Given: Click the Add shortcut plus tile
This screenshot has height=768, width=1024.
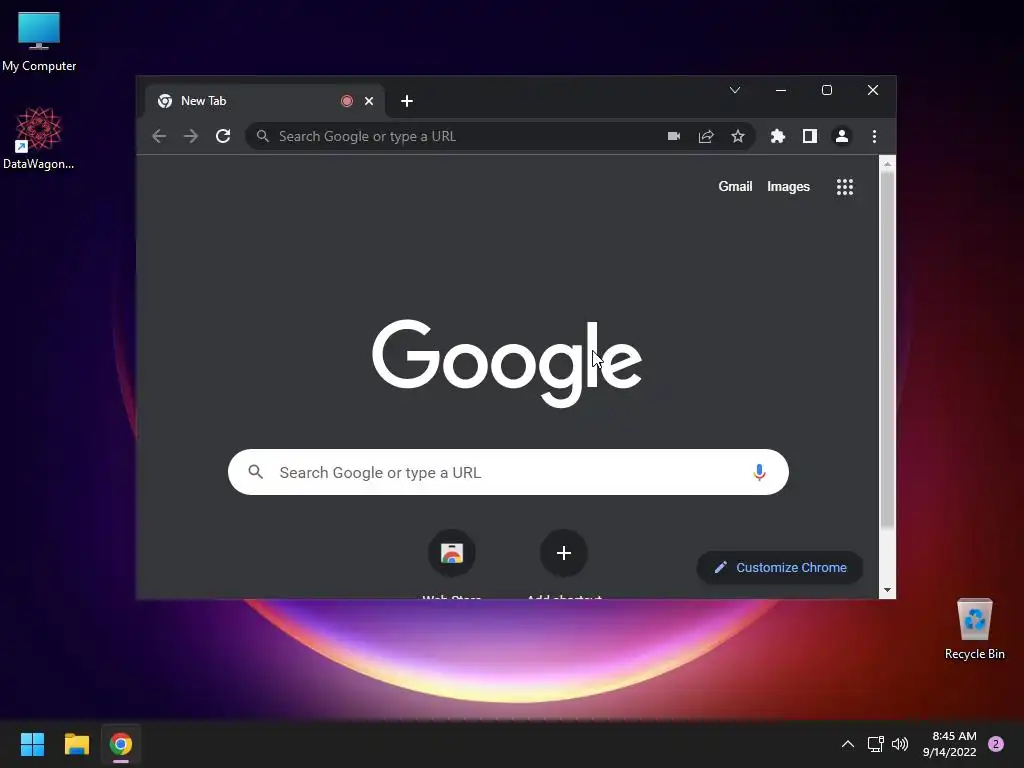Looking at the screenshot, I should pos(564,553).
